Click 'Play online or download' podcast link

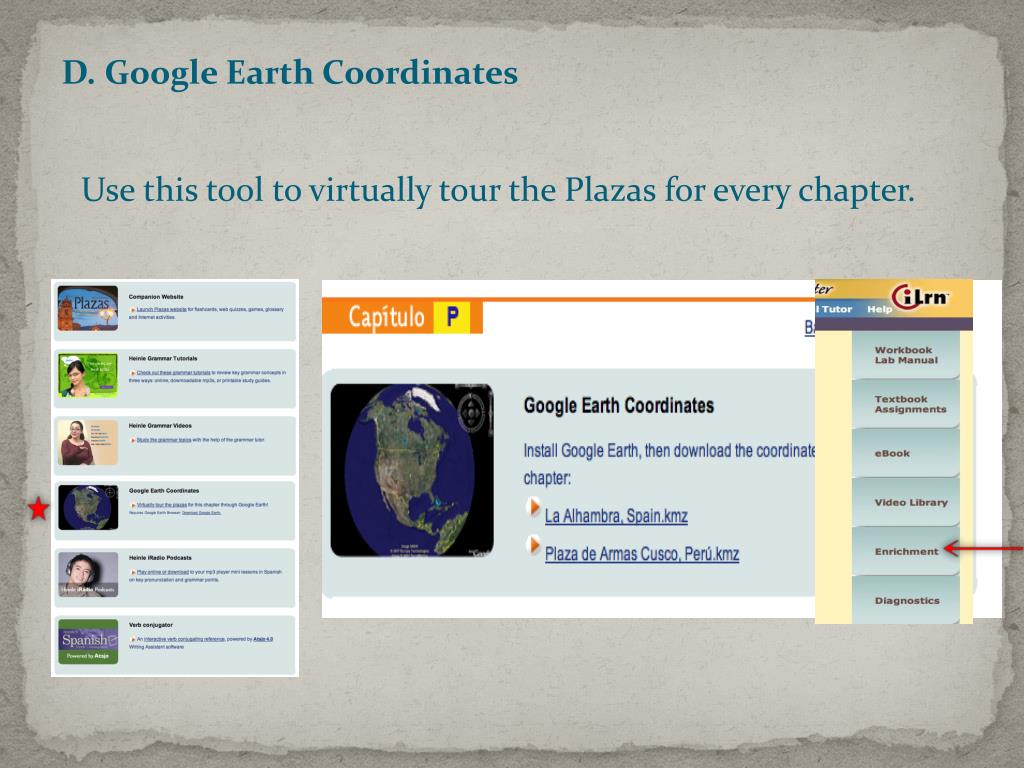[163, 571]
